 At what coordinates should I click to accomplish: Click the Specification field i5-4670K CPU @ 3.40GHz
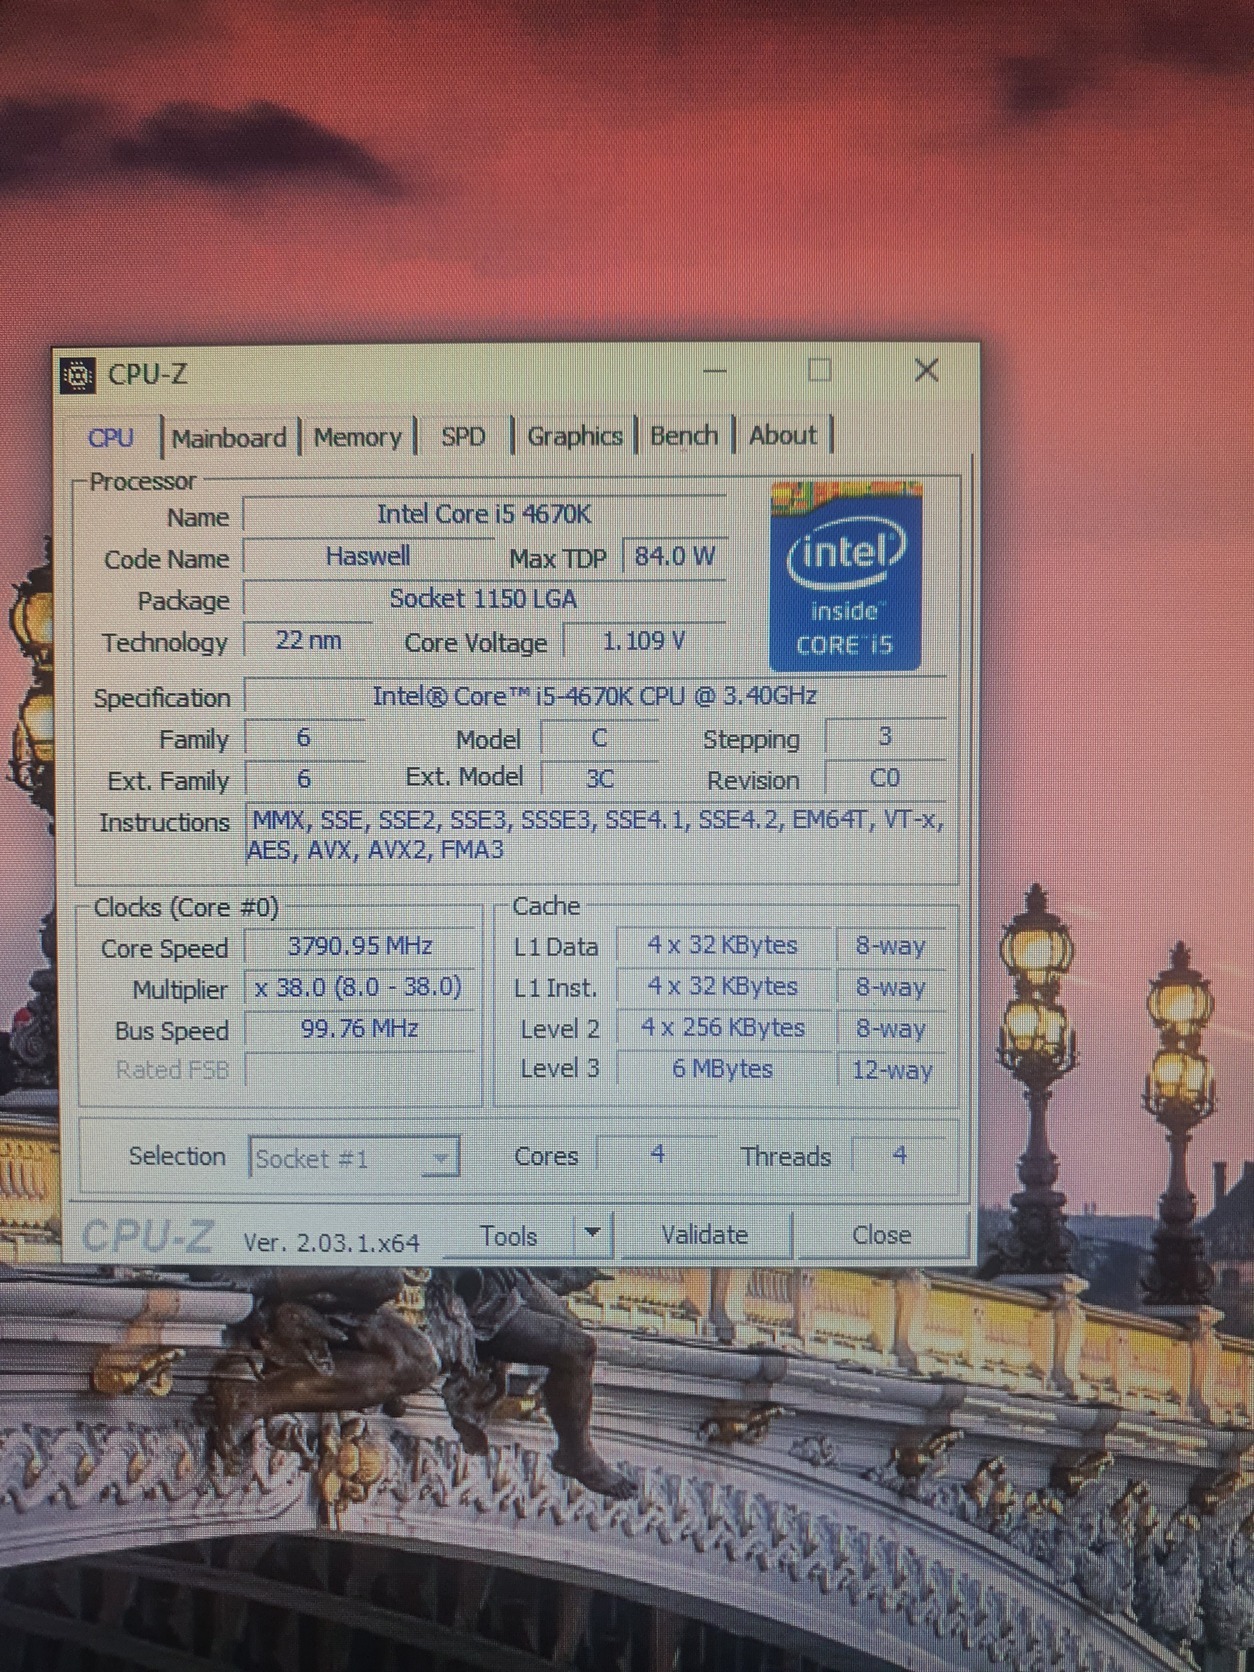point(595,696)
